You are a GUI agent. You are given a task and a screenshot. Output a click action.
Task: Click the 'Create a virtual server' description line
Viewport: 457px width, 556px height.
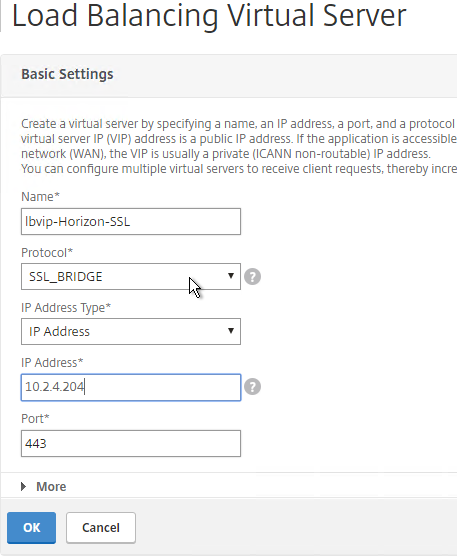click(239, 124)
